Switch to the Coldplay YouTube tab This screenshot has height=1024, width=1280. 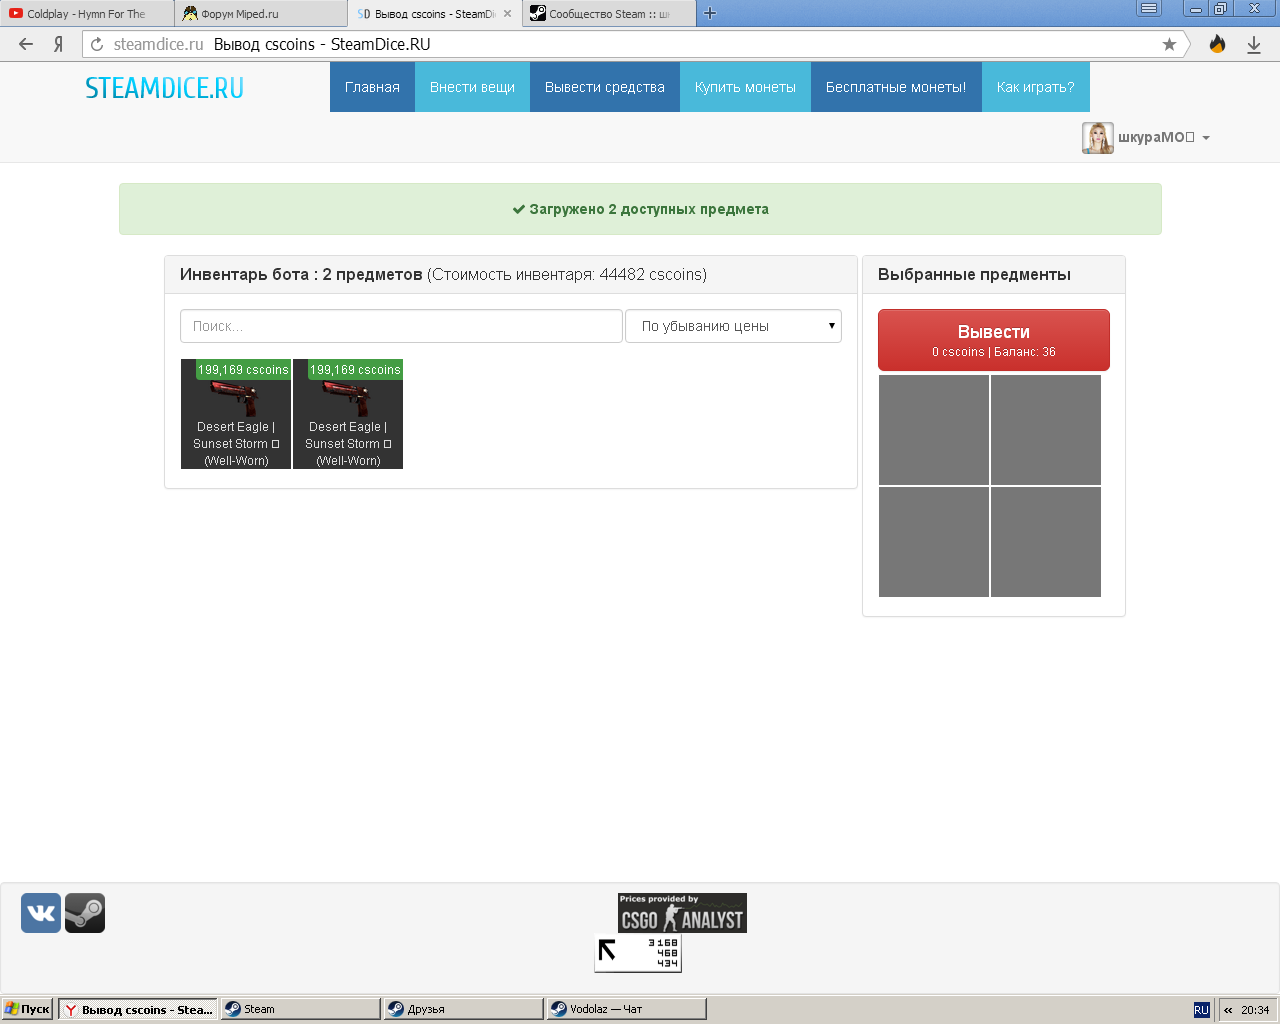tap(87, 14)
